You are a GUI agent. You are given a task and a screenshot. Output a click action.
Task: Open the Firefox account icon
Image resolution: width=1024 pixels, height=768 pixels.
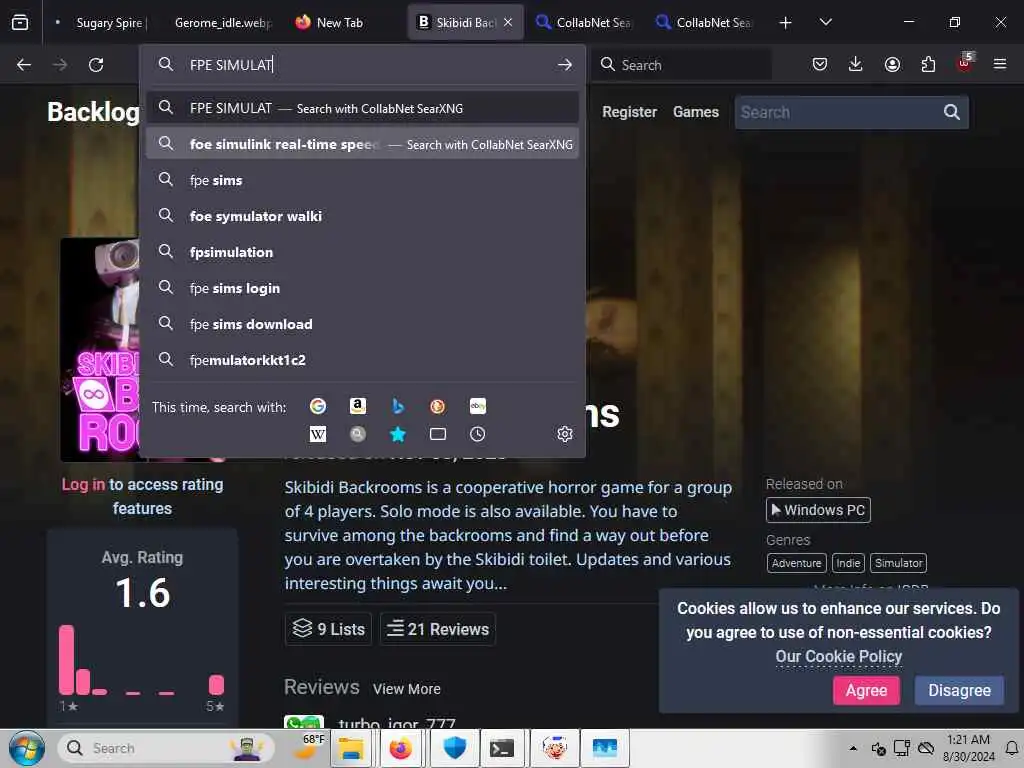click(x=892, y=64)
